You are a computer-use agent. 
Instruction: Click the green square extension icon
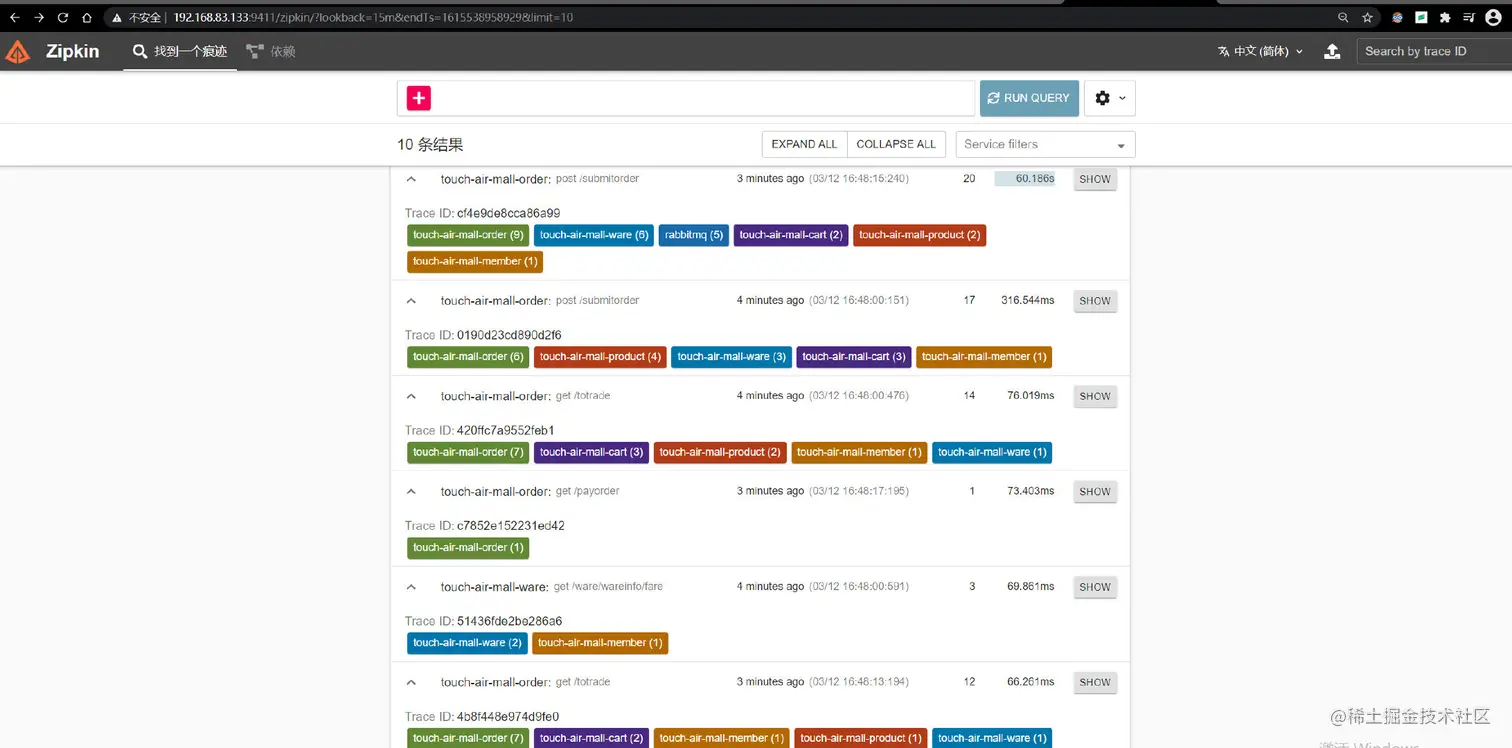1421,17
